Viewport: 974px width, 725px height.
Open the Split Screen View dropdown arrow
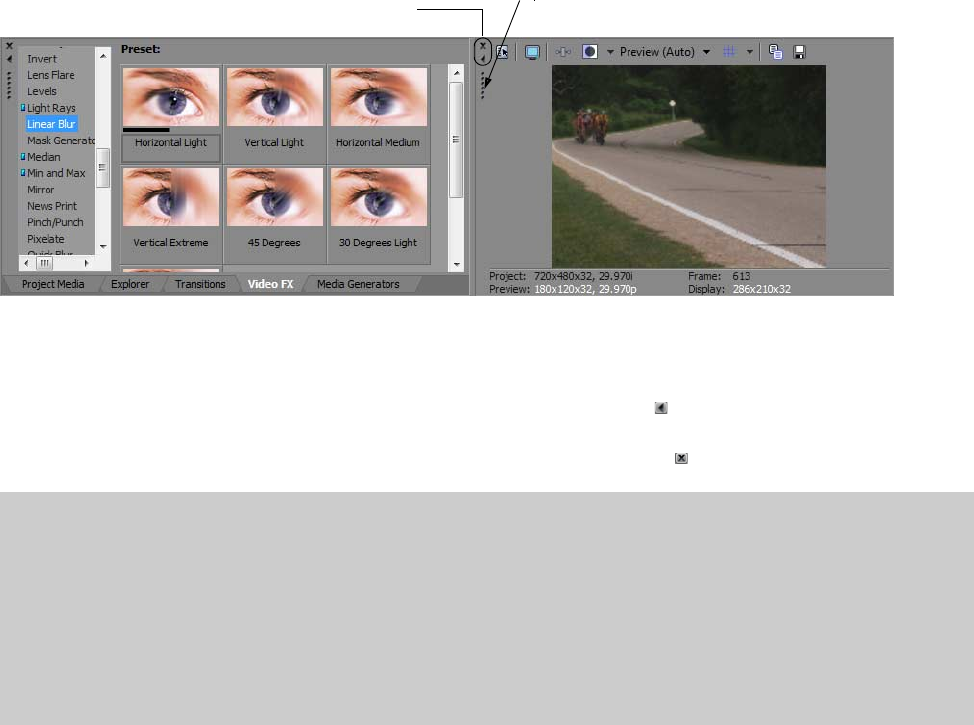[x=609, y=52]
